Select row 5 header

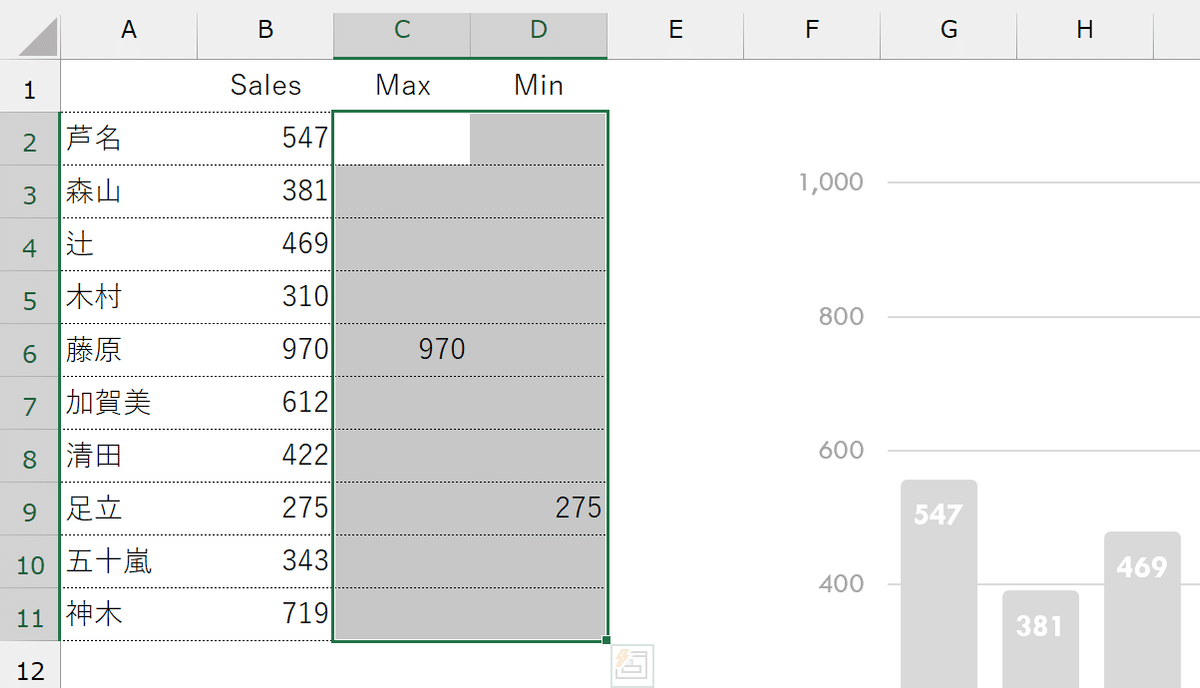30,298
